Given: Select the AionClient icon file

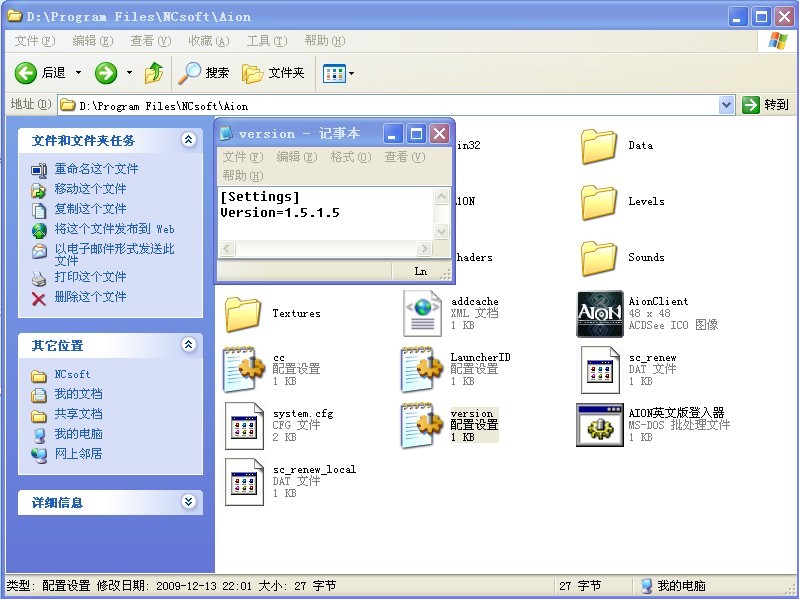Looking at the screenshot, I should [x=600, y=314].
